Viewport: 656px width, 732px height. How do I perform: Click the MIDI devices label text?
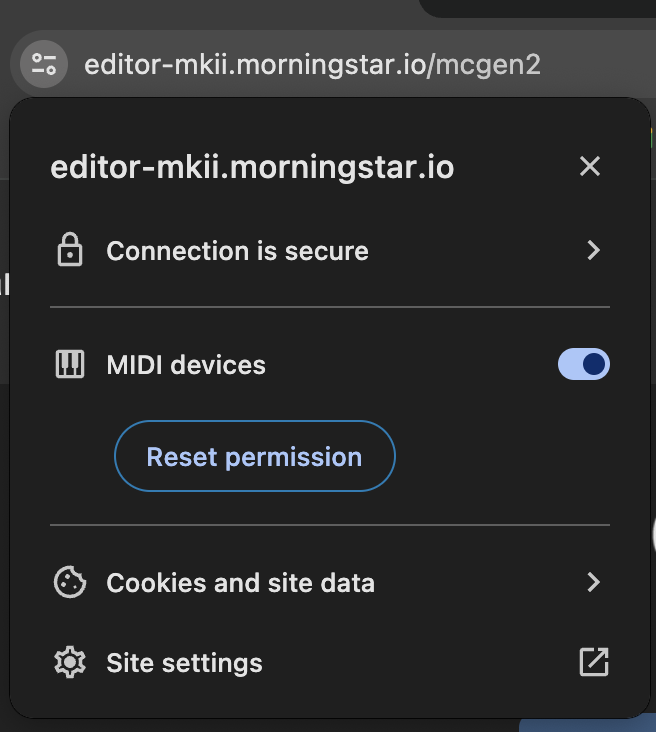(186, 365)
